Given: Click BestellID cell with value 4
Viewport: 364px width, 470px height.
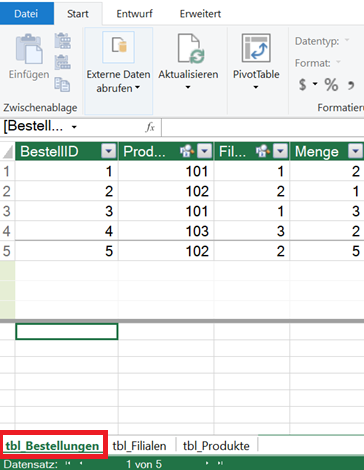Looking at the screenshot, I should click(67, 231).
